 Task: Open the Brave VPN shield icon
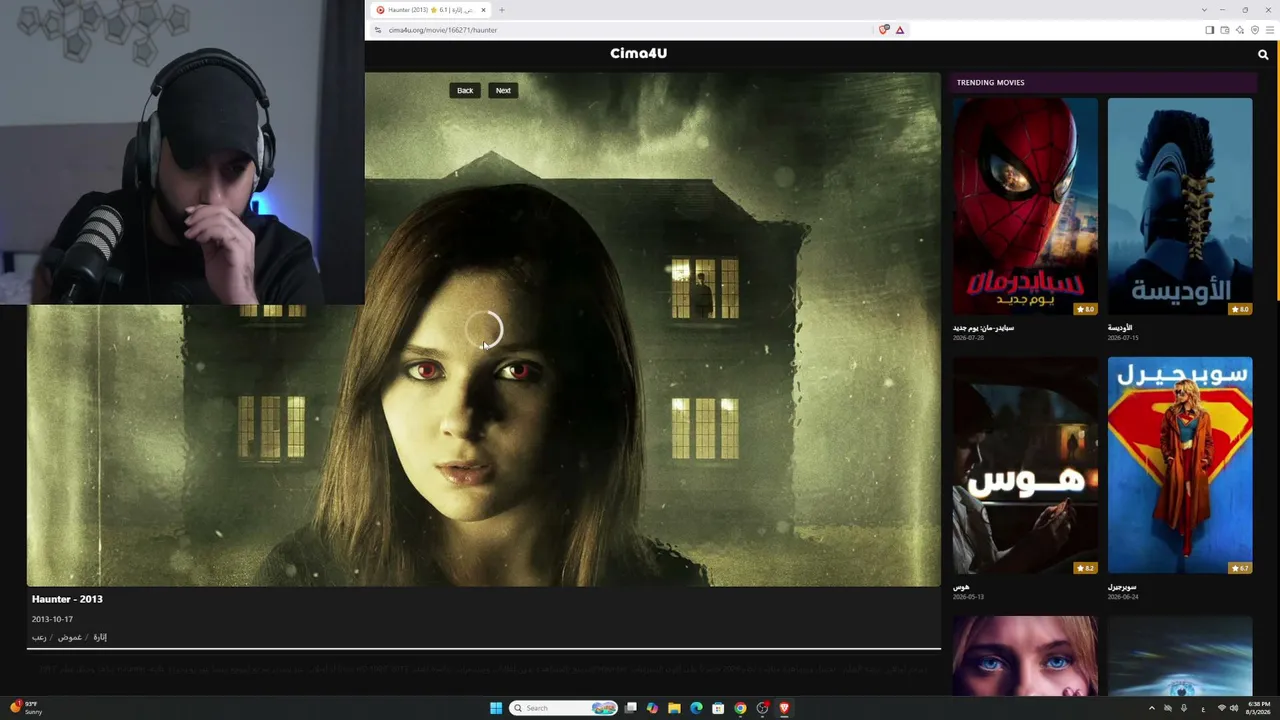(x=1255, y=30)
